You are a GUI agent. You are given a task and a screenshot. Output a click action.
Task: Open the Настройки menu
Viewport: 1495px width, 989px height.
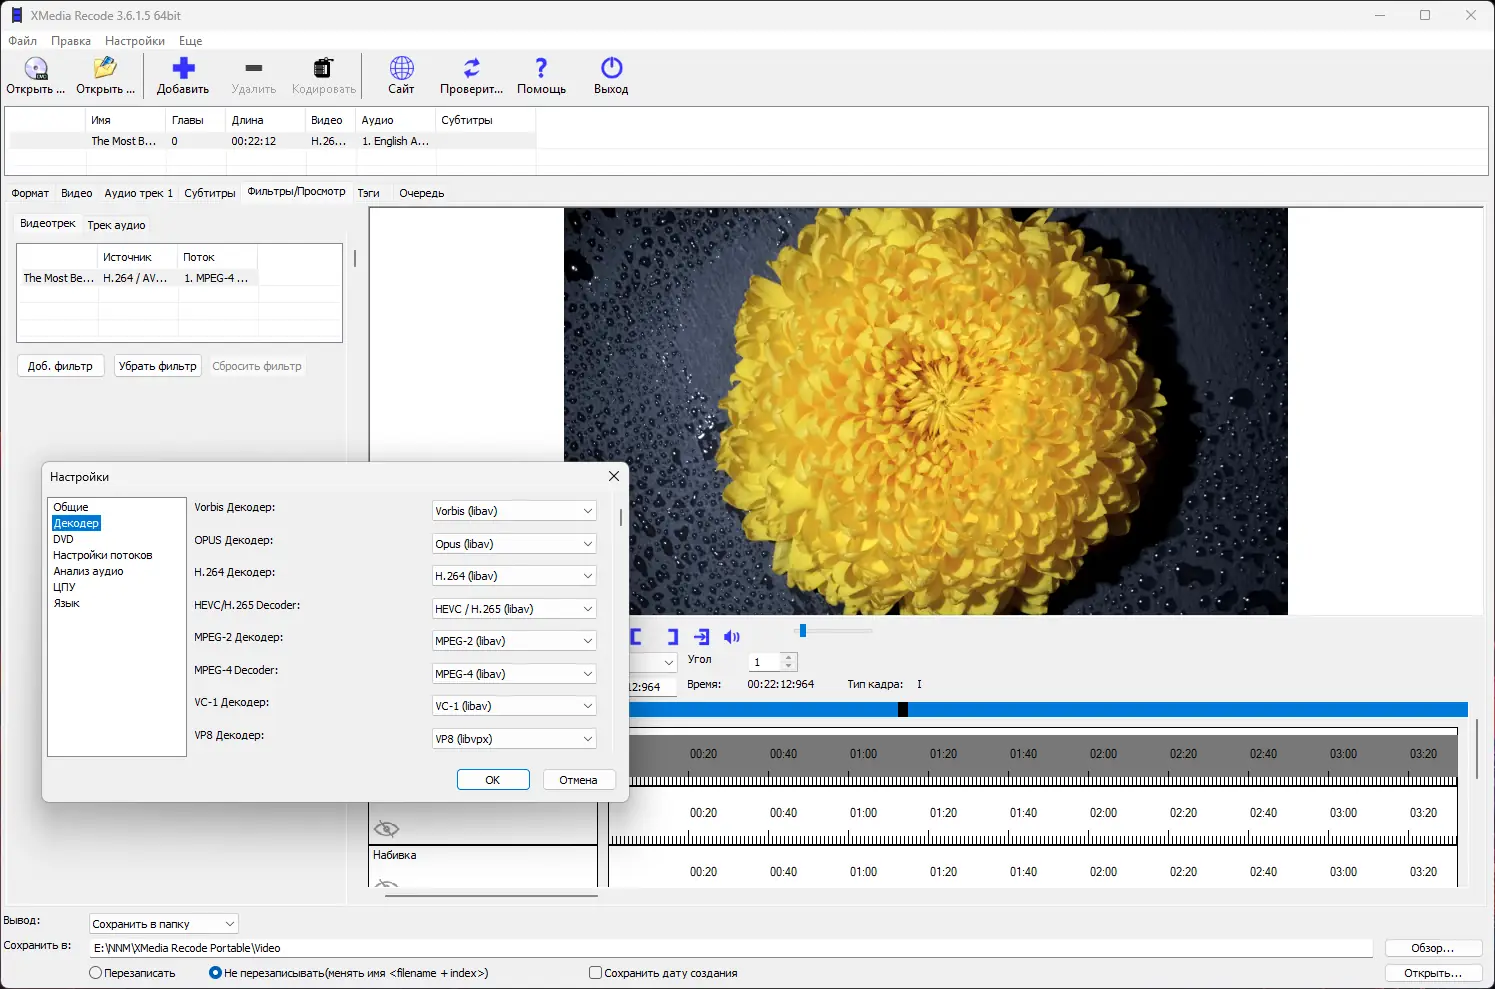134,41
